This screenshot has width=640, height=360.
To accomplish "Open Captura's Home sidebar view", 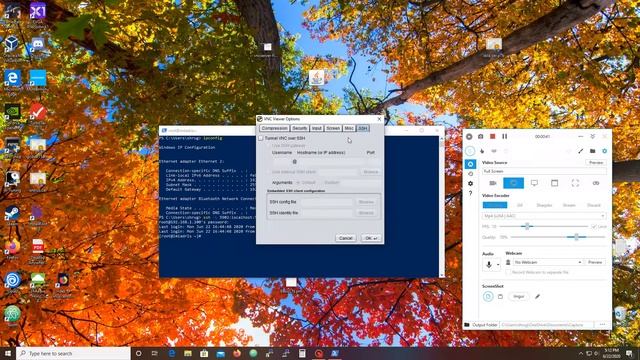I will (470, 164).
